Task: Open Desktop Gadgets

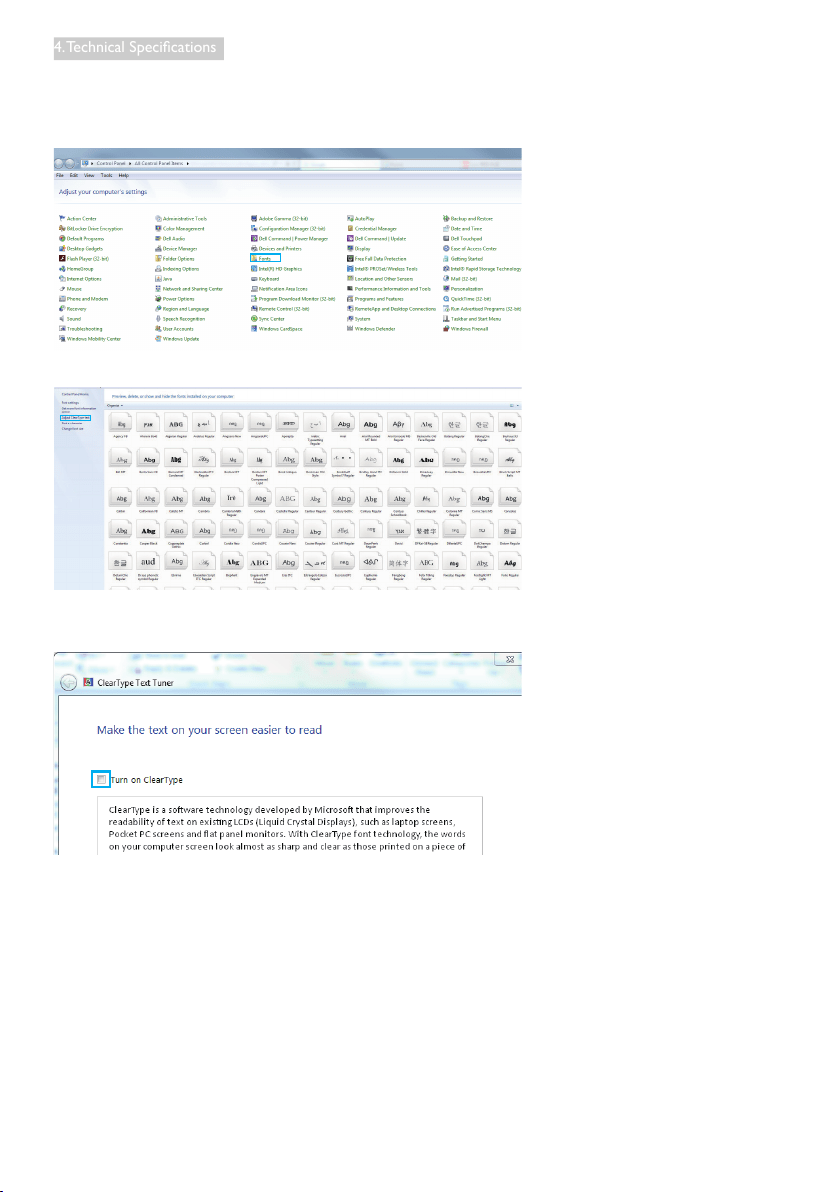Action: 81,249
